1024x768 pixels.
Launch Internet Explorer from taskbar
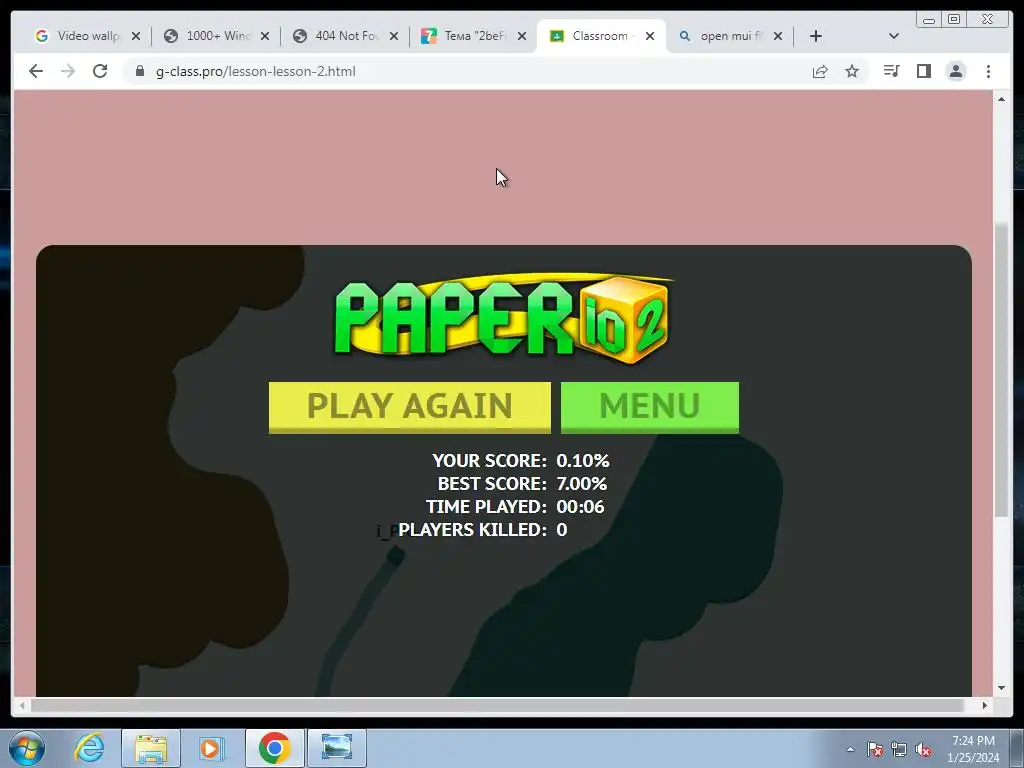tap(89, 748)
